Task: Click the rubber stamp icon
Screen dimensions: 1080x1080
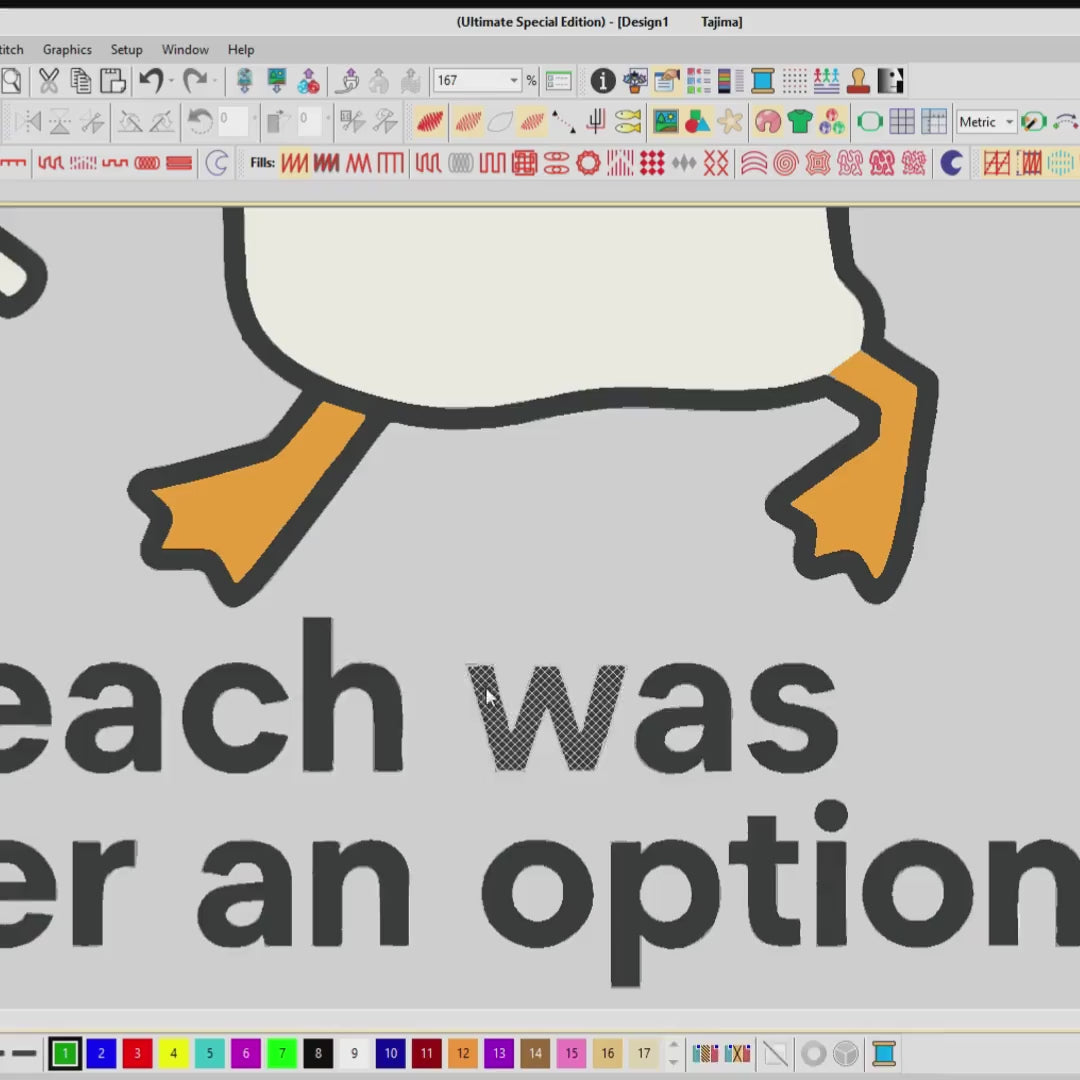Action: [x=858, y=81]
